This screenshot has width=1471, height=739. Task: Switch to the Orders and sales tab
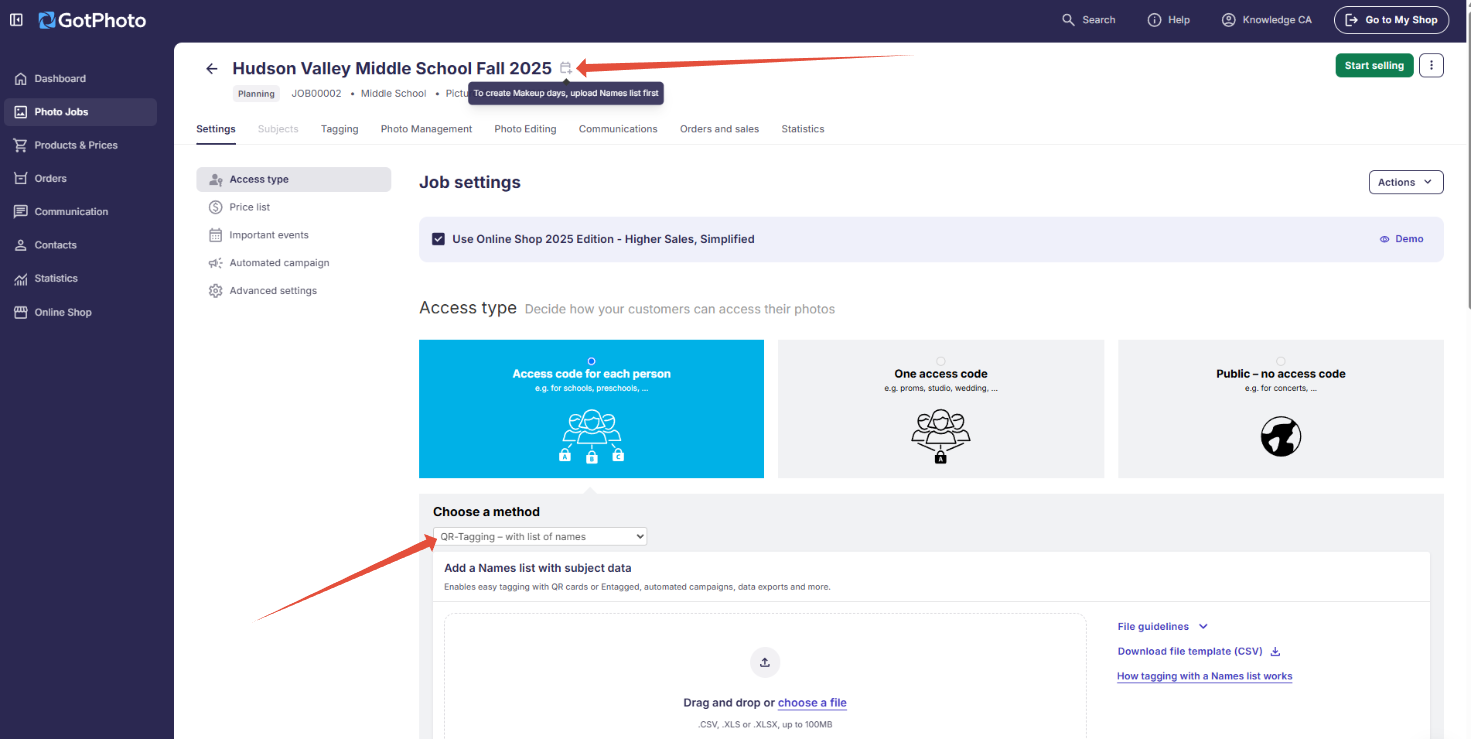719,129
